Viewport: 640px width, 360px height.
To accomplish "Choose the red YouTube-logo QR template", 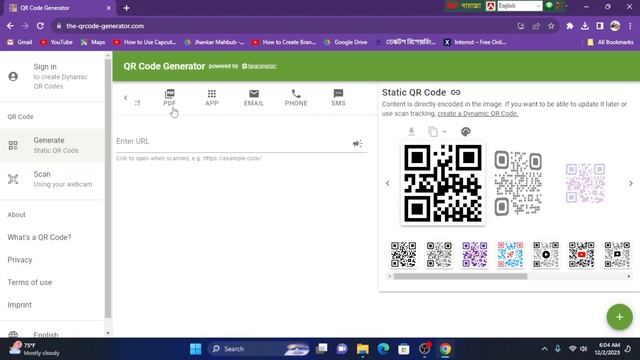I will (582, 254).
